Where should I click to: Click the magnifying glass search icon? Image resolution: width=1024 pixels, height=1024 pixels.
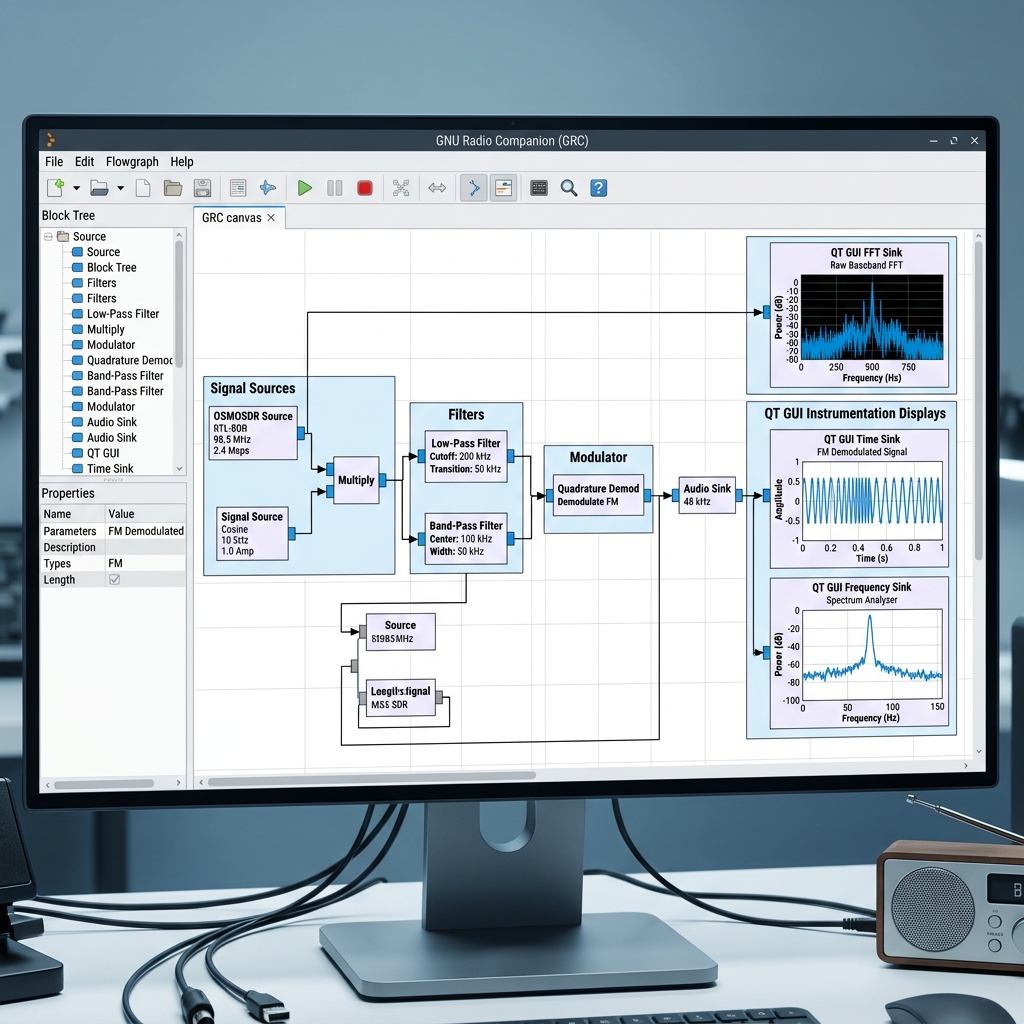click(569, 188)
